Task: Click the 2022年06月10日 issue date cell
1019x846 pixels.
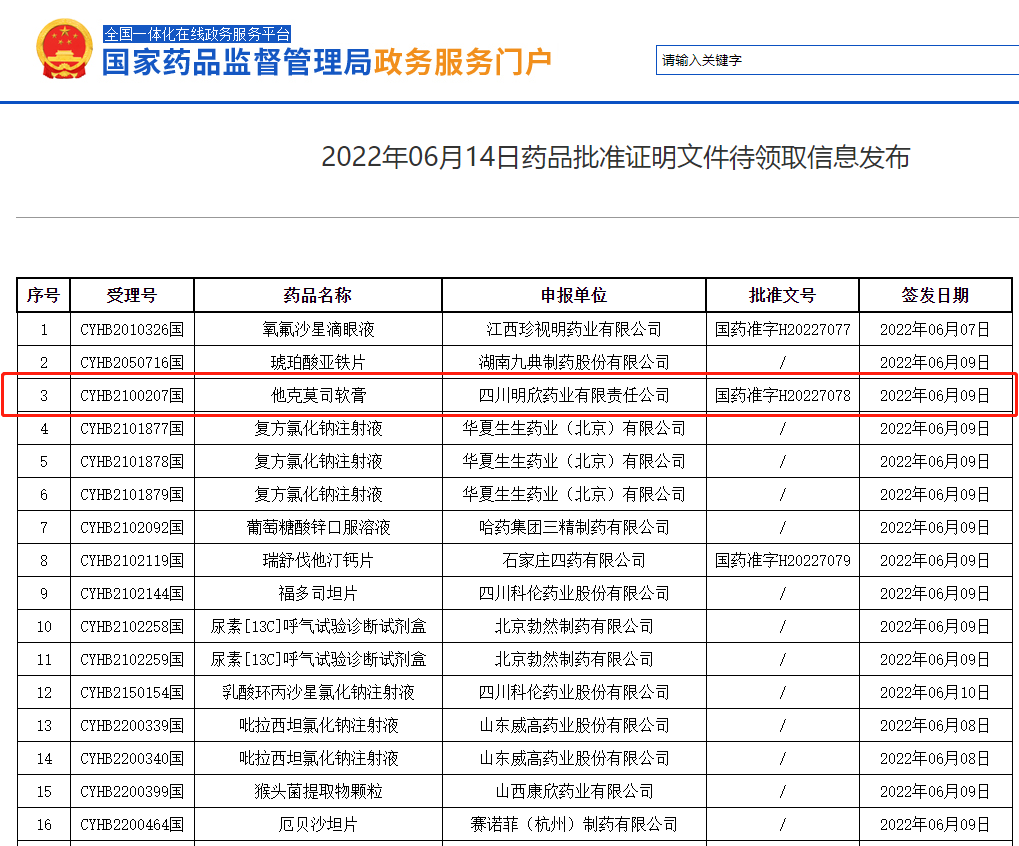Action: (934, 692)
